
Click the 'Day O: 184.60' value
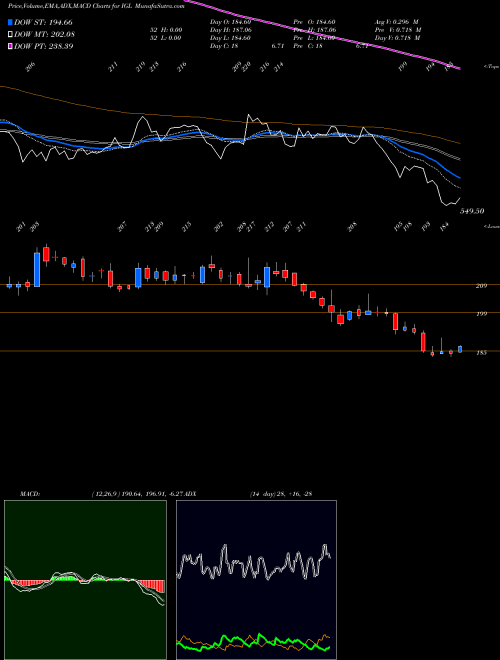[230, 22]
